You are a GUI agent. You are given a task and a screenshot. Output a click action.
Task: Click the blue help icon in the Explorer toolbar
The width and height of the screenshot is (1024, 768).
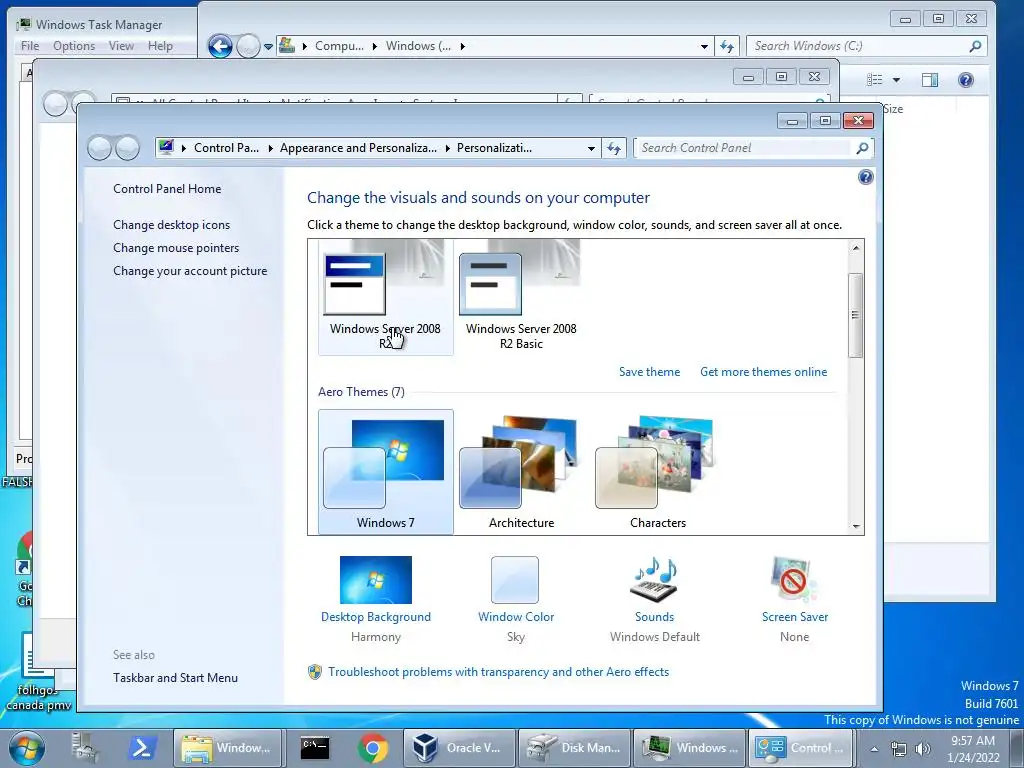966,80
